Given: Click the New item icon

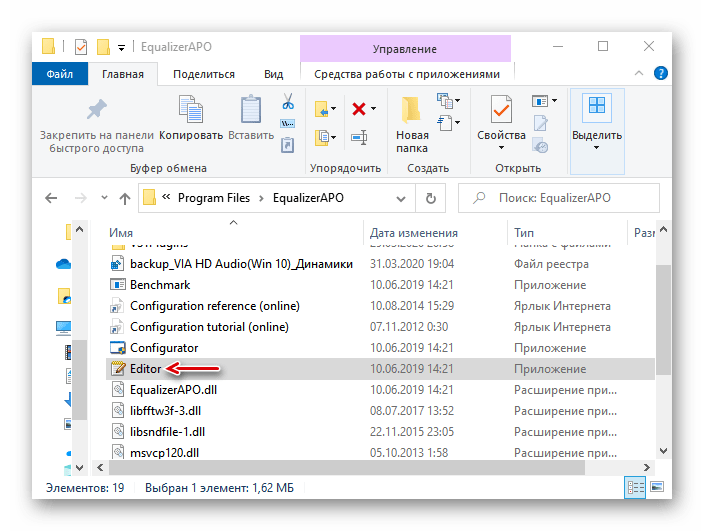Looking at the screenshot, I should 444,101.
